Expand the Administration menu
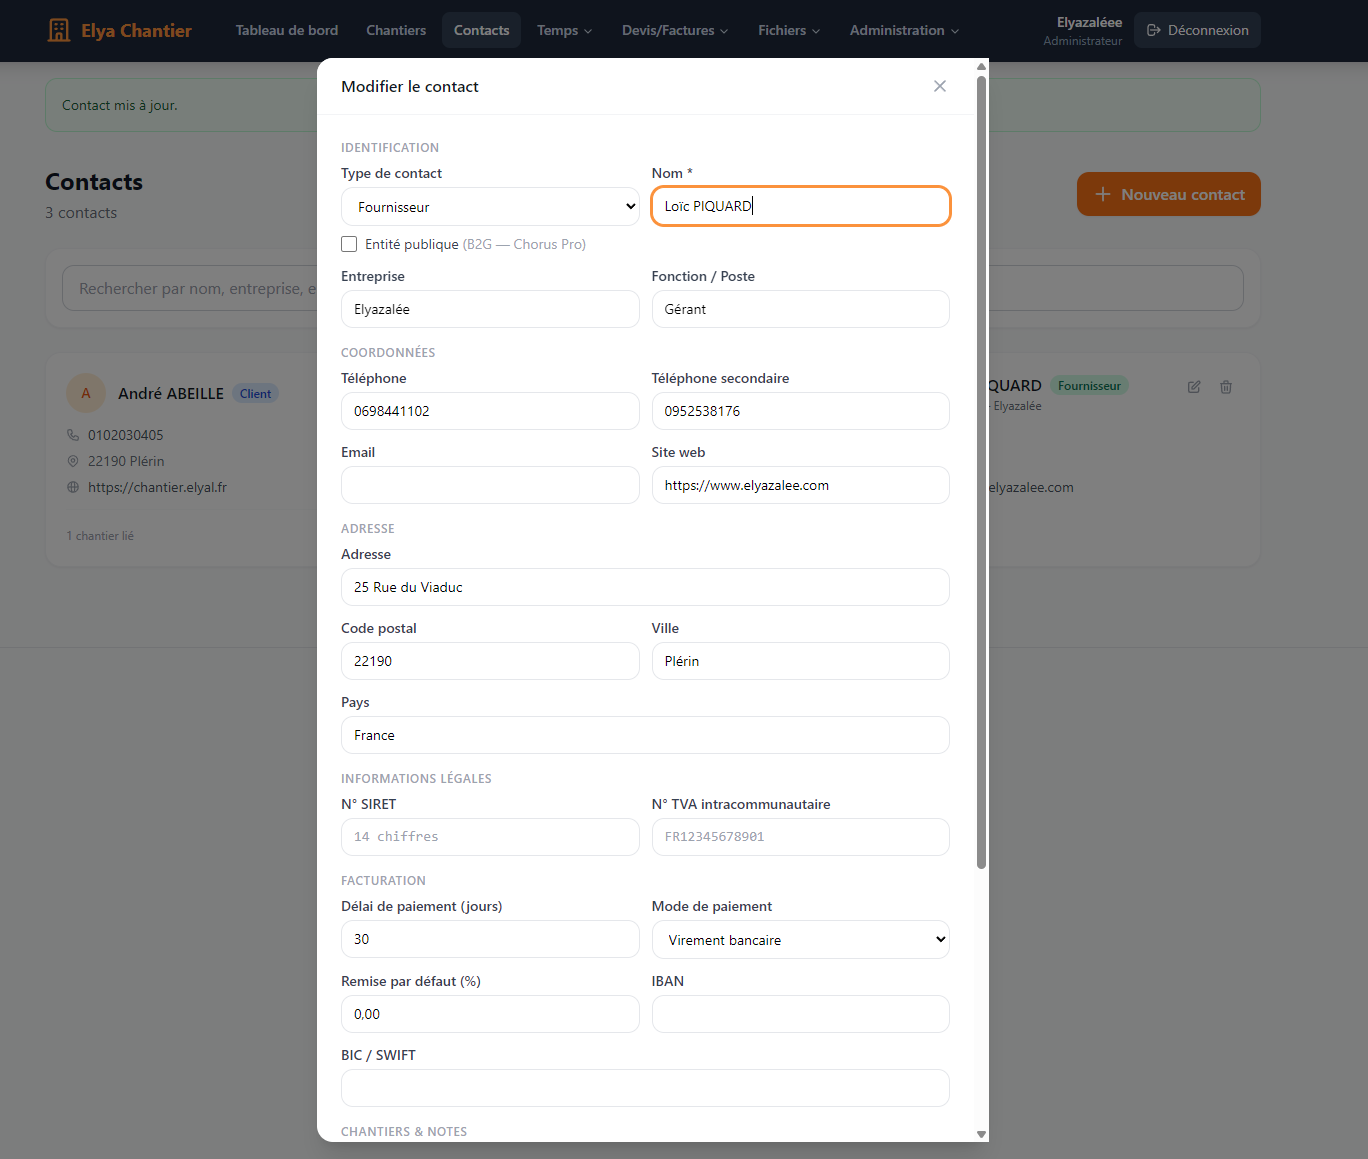1368x1159 pixels. click(x=903, y=30)
